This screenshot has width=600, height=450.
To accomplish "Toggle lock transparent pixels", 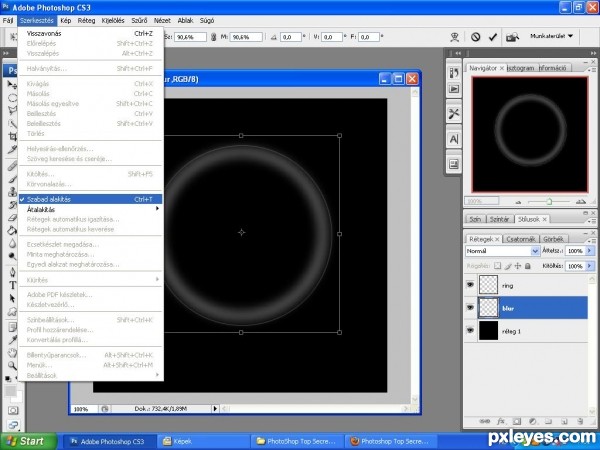I will pyautogui.click(x=497, y=266).
